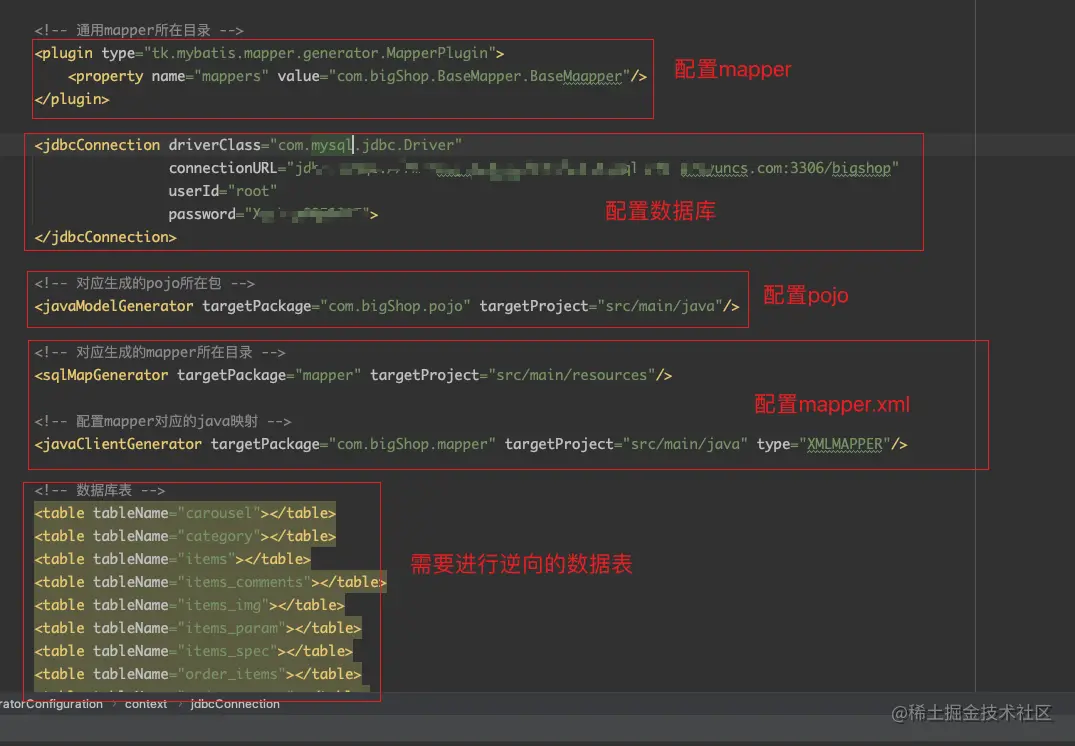Click the table line with tableName 'items_spec'

tap(193, 651)
